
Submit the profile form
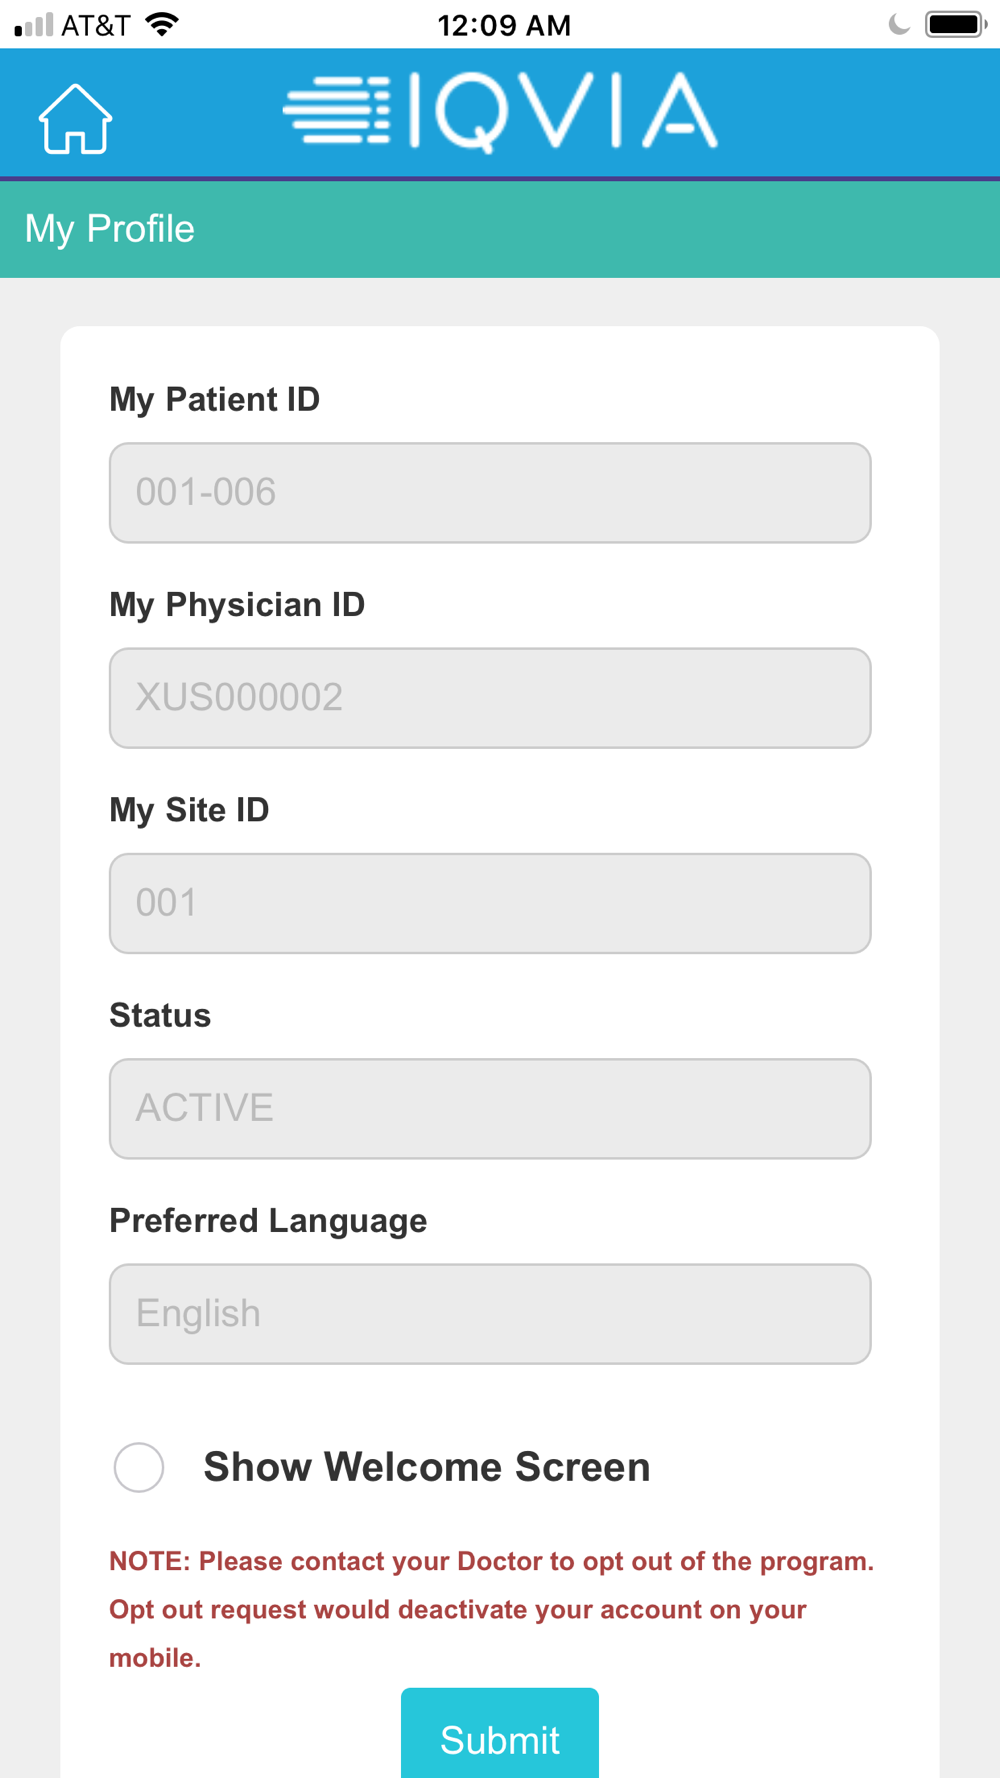(500, 1734)
